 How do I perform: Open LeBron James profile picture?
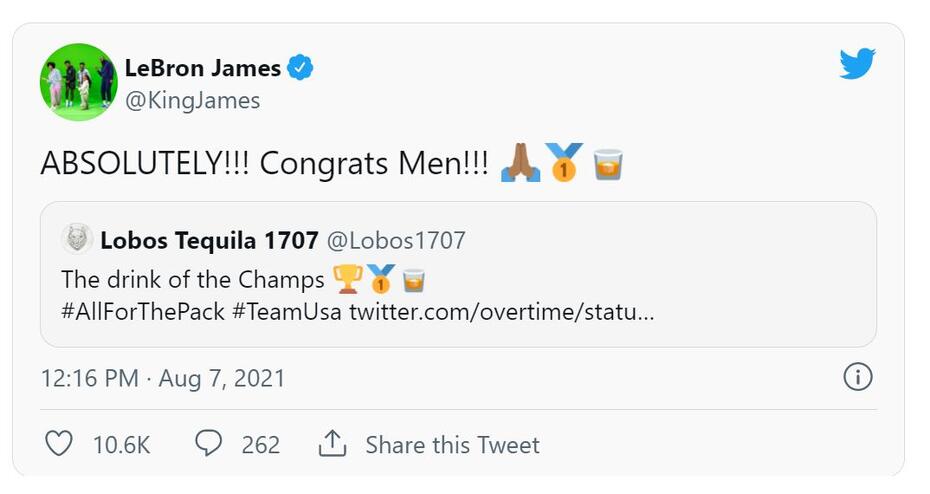click(x=78, y=82)
